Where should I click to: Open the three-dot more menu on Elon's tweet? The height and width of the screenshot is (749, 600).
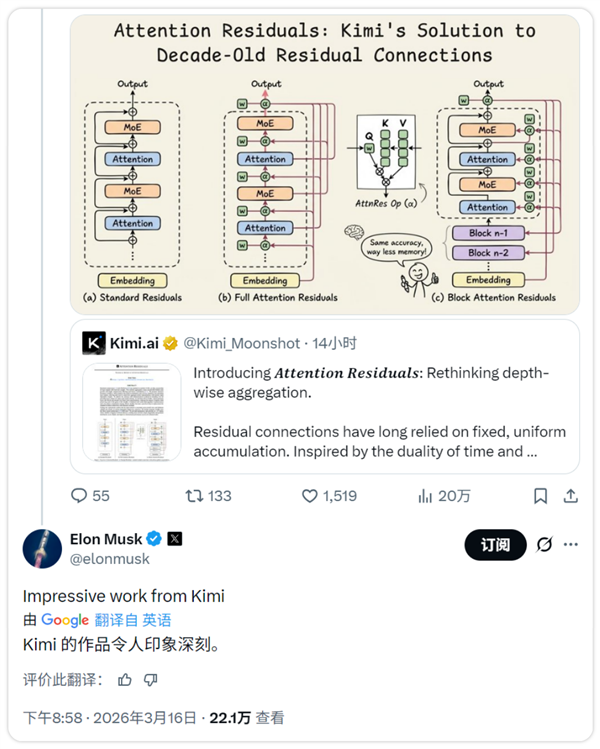tap(571, 544)
